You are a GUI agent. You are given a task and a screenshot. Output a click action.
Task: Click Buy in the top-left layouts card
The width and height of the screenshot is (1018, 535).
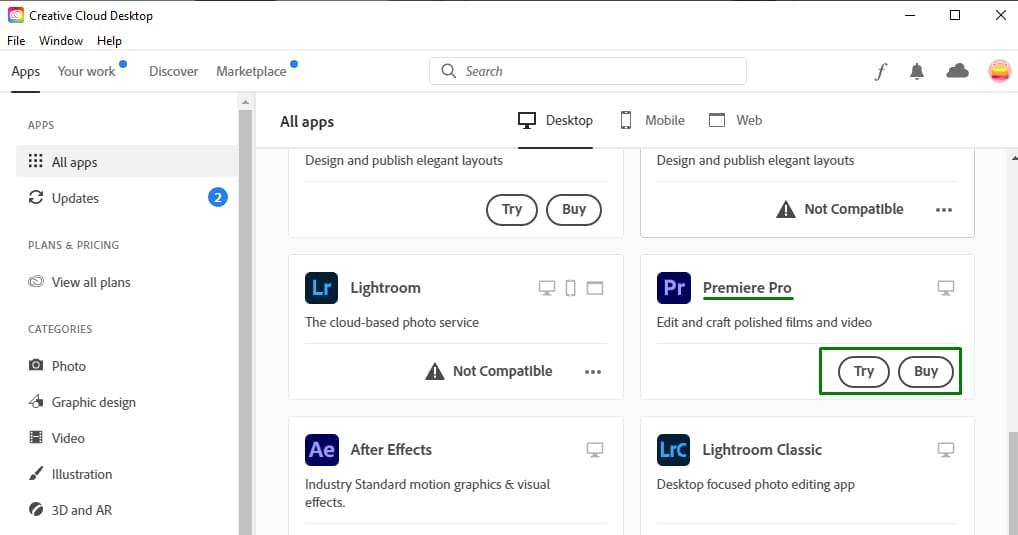(x=574, y=210)
